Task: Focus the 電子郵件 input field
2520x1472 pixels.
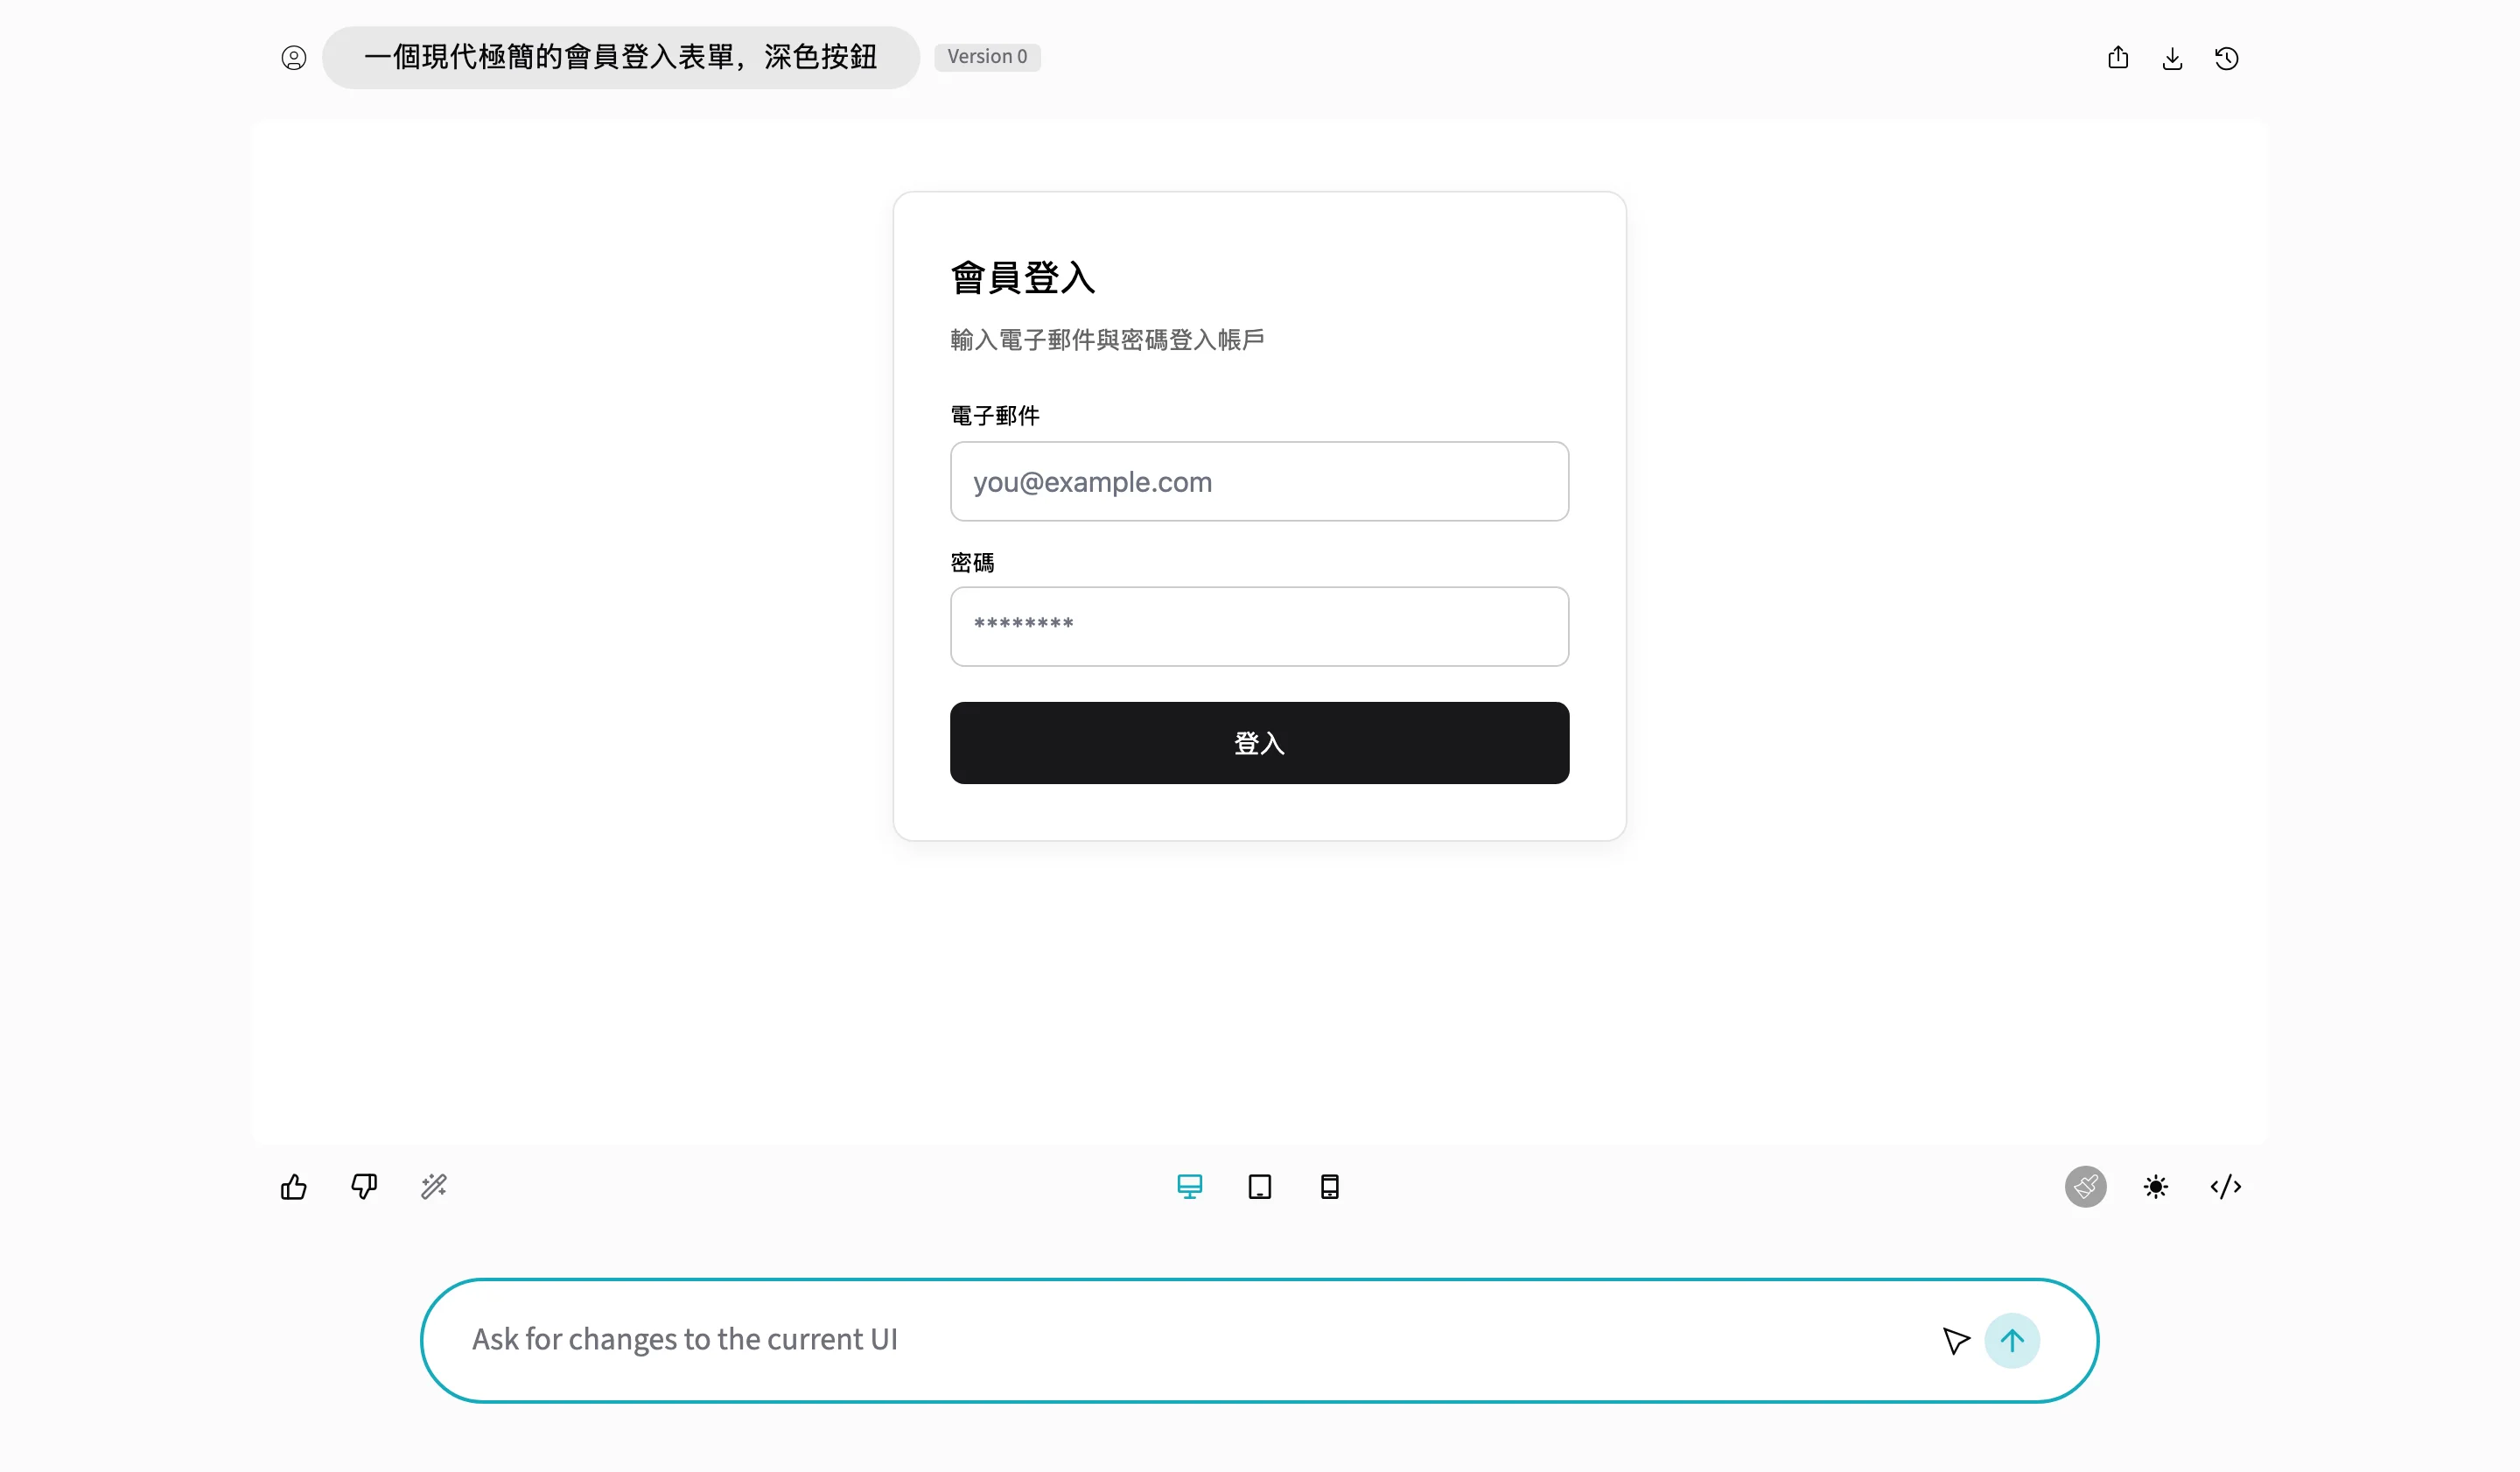Action: (x=1259, y=481)
